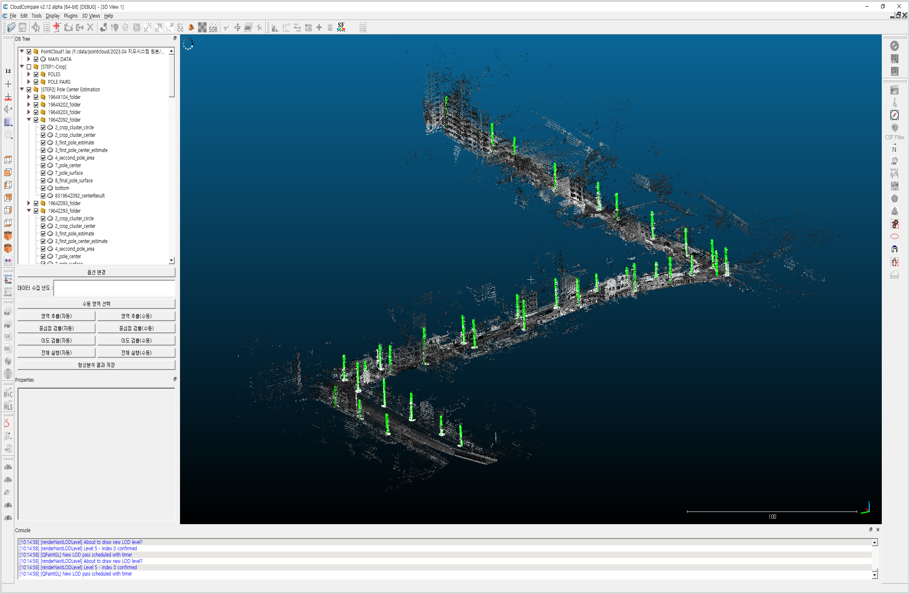Uncheck the MAIN DATA checkbox

tap(36, 59)
